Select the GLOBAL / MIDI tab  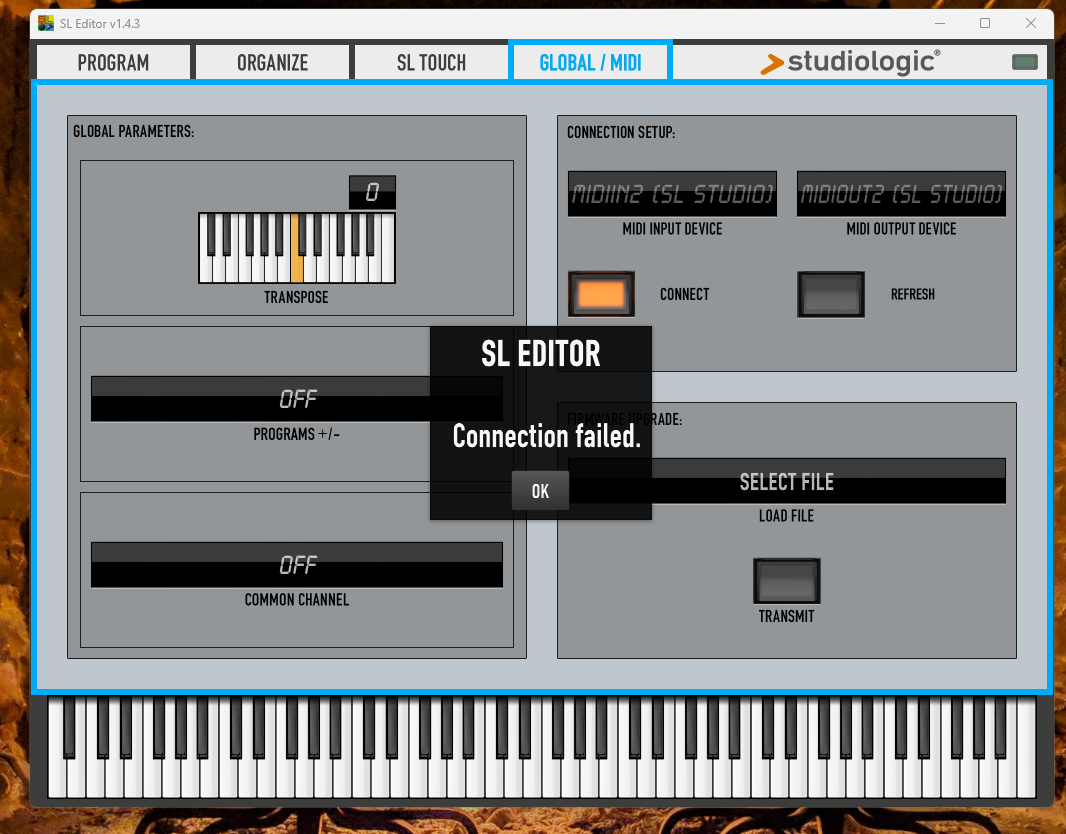(590, 63)
